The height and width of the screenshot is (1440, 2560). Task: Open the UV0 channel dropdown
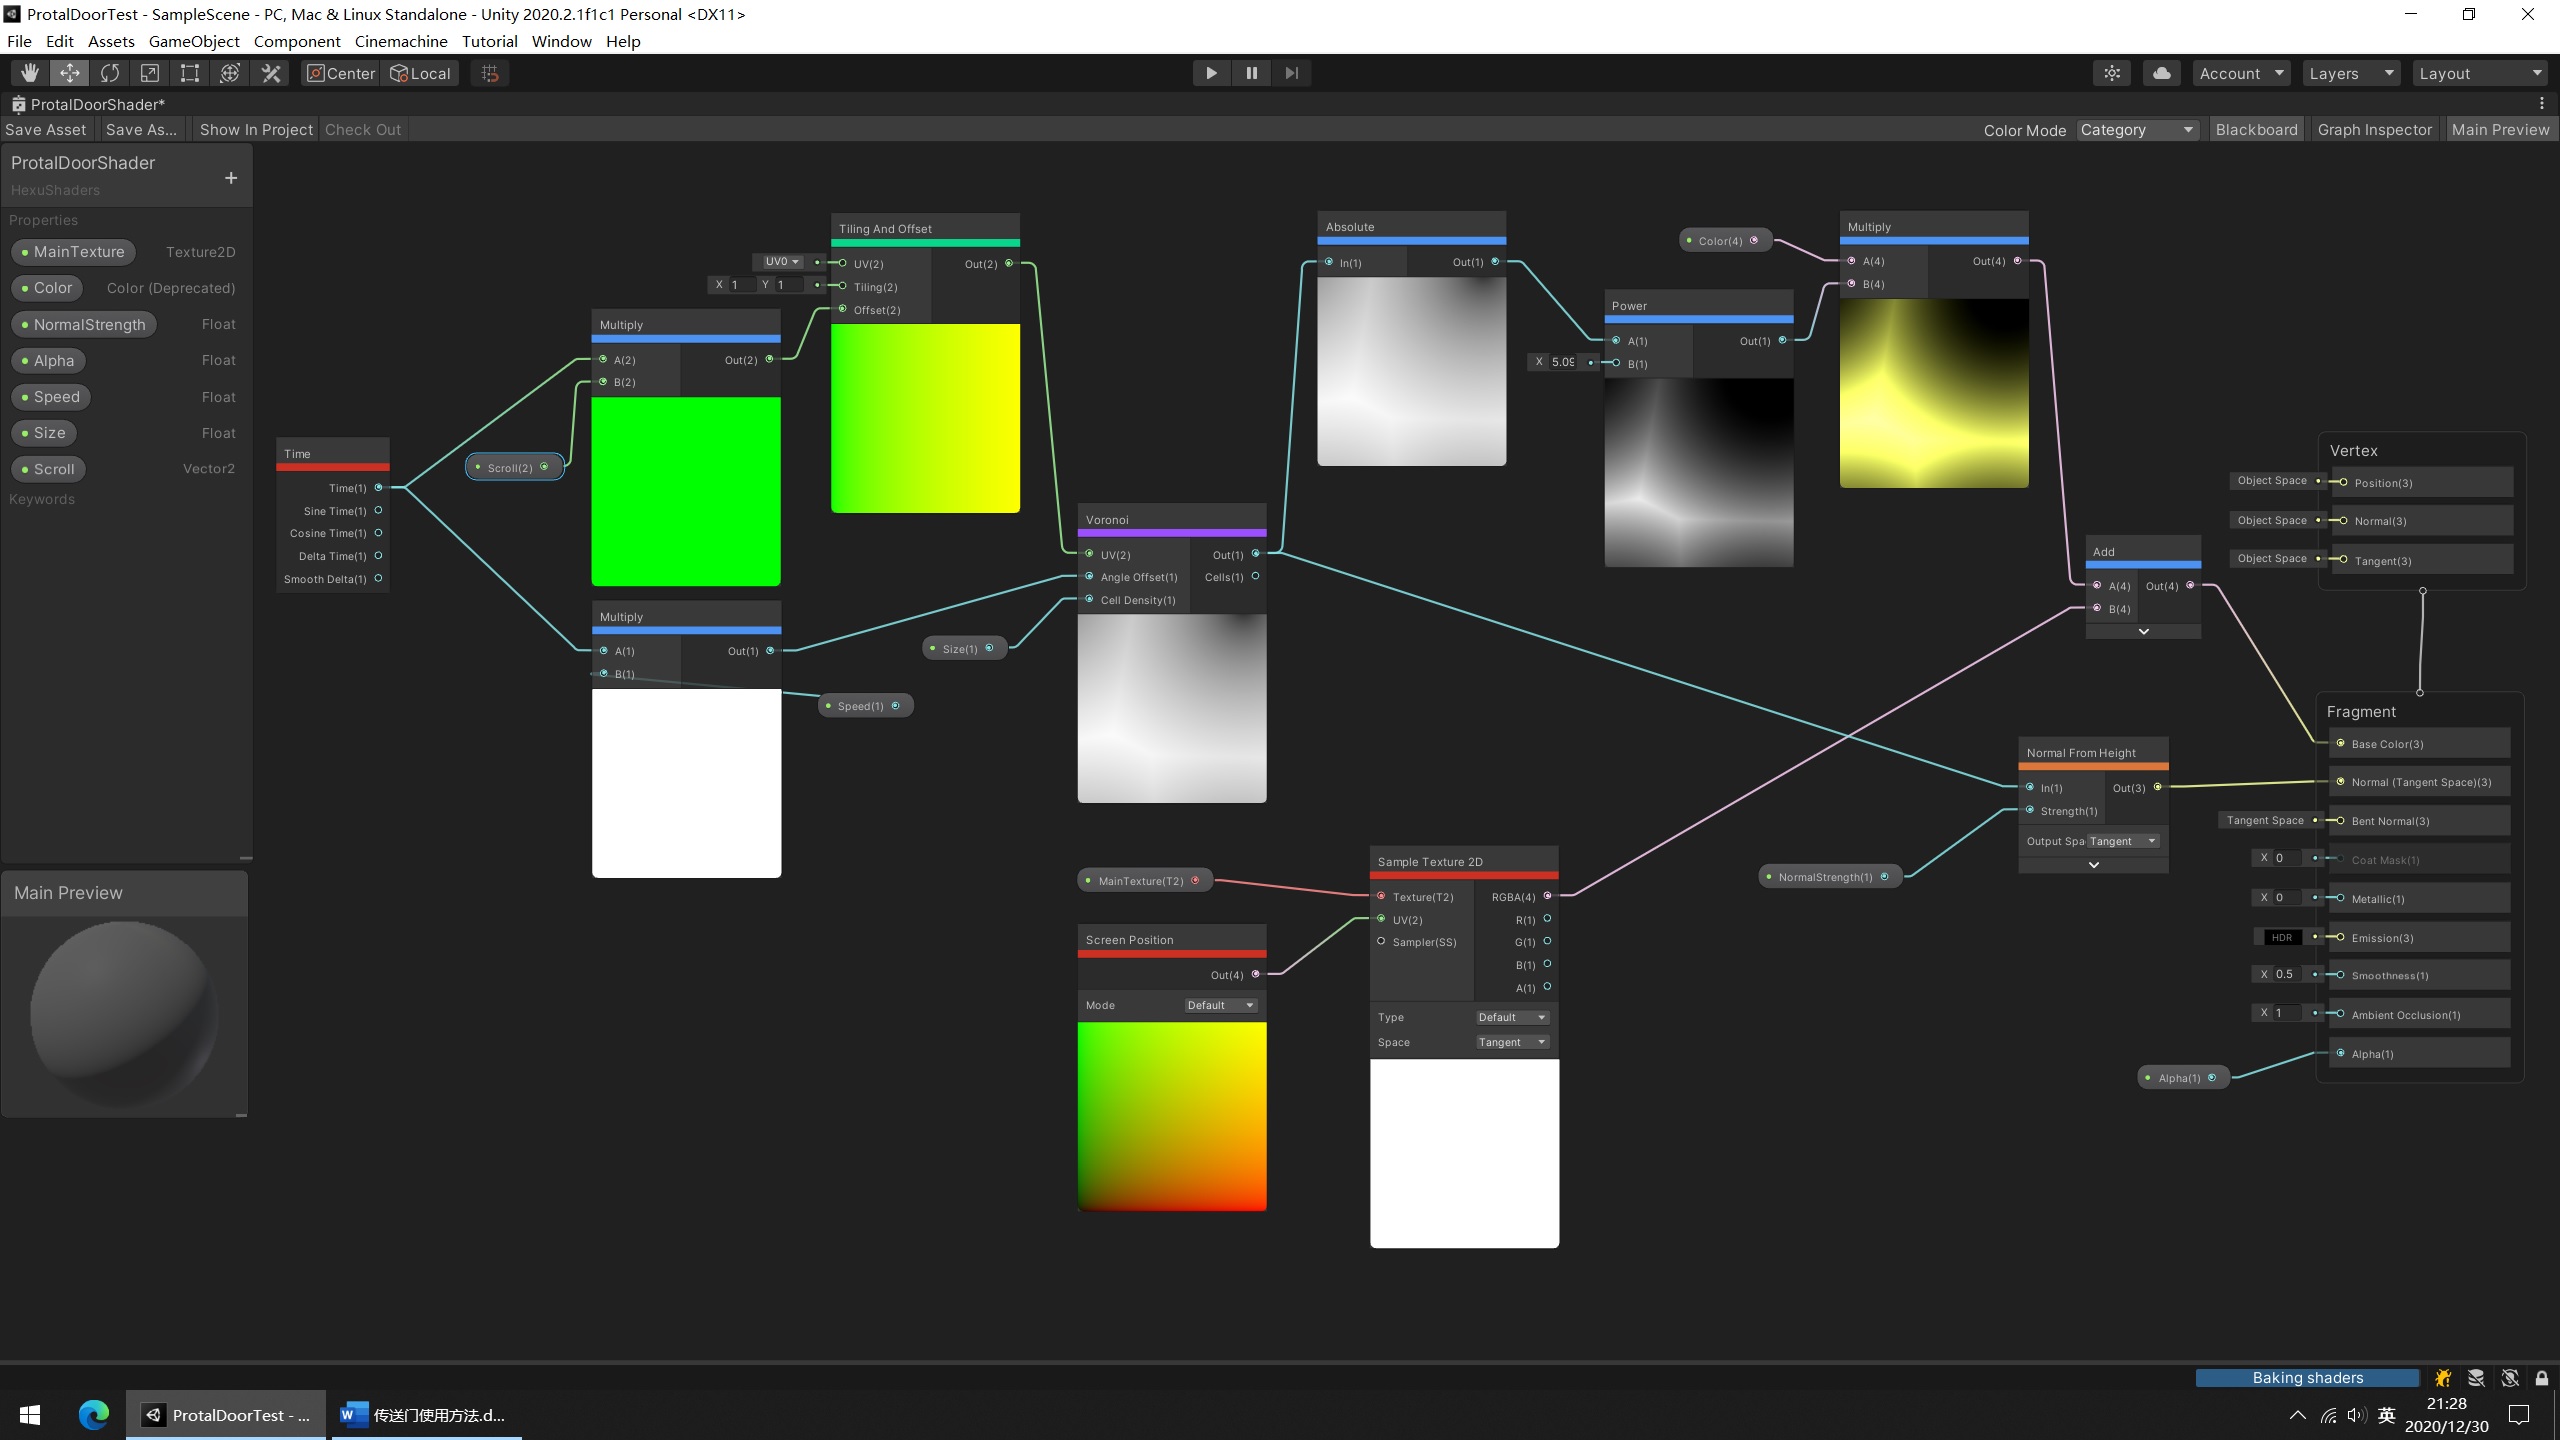point(781,262)
